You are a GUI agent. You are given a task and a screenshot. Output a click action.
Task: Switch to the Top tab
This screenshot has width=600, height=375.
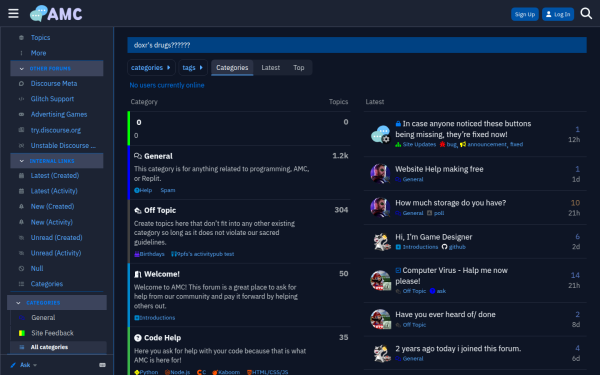pos(298,68)
